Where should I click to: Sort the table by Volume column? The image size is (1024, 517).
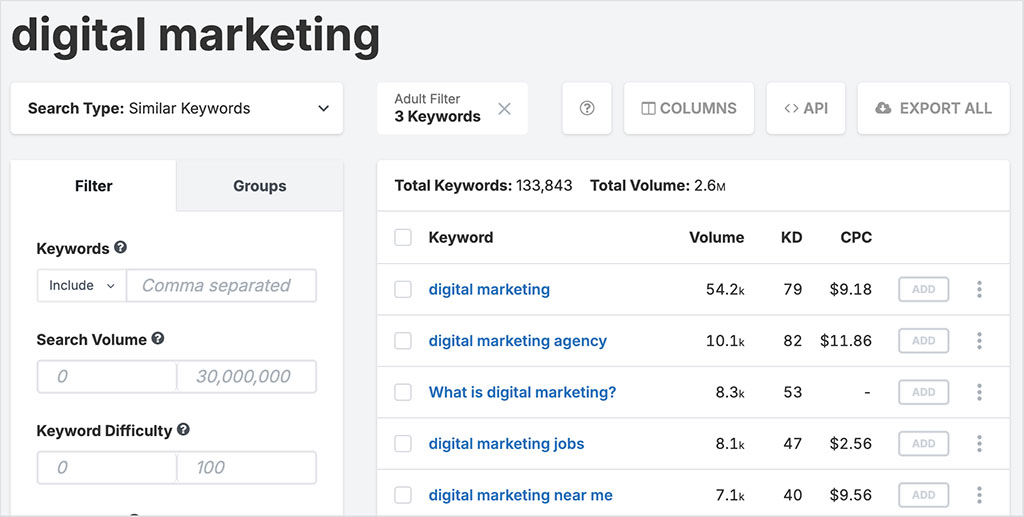click(716, 238)
